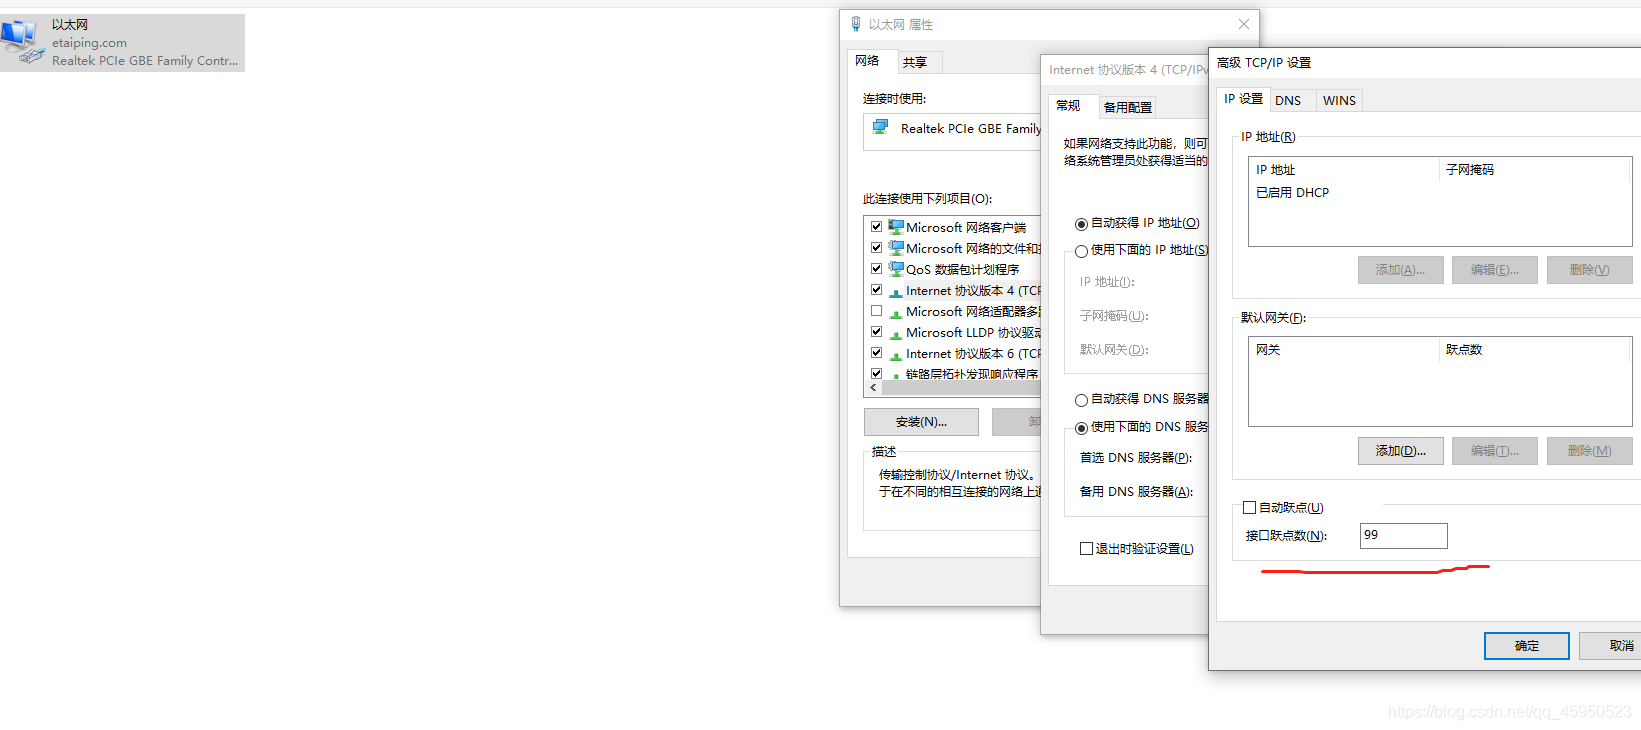Select 使用下面的 IP 地址 radio button
The width and height of the screenshot is (1641, 730).
pyautogui.click(x=1081, y=252)
